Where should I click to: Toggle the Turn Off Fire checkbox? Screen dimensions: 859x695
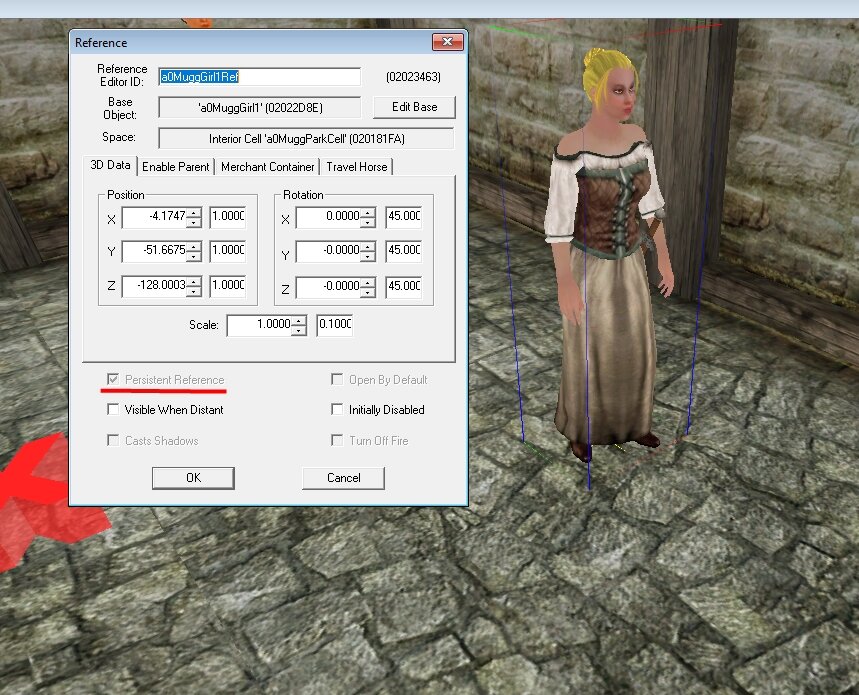click(337, 440)
